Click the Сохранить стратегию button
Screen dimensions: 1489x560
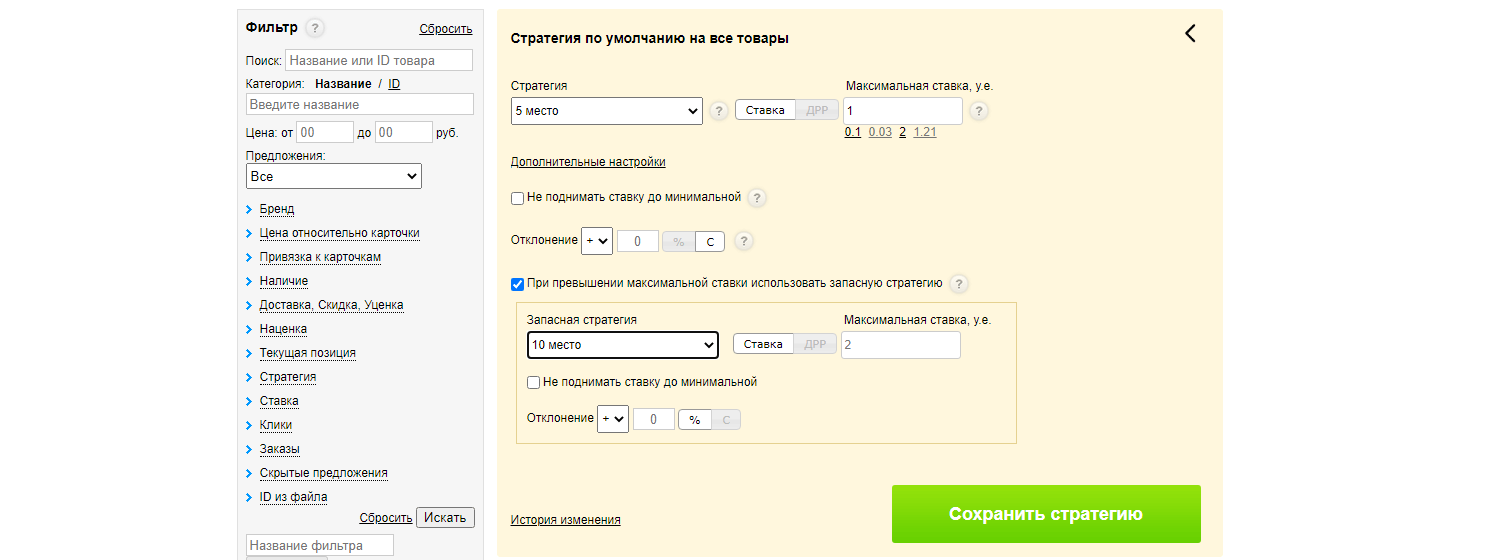tap(1046, 514)
